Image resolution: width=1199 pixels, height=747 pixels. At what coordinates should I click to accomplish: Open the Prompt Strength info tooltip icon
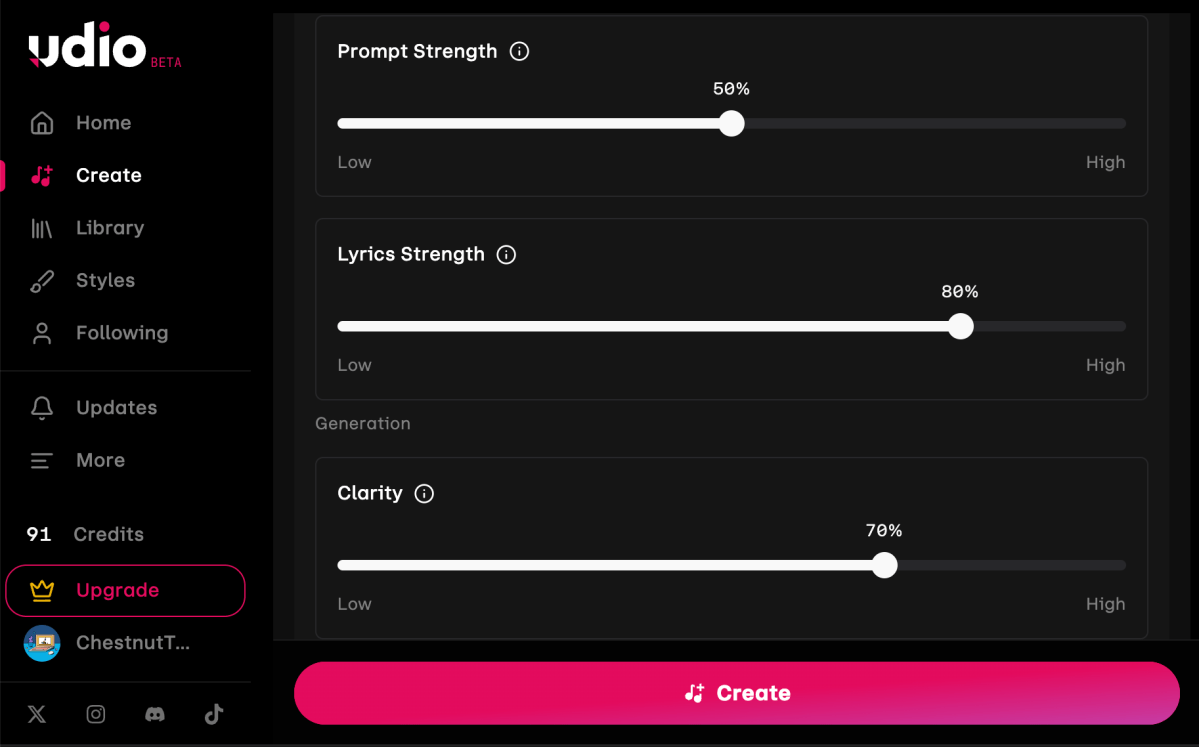point(519,51)
